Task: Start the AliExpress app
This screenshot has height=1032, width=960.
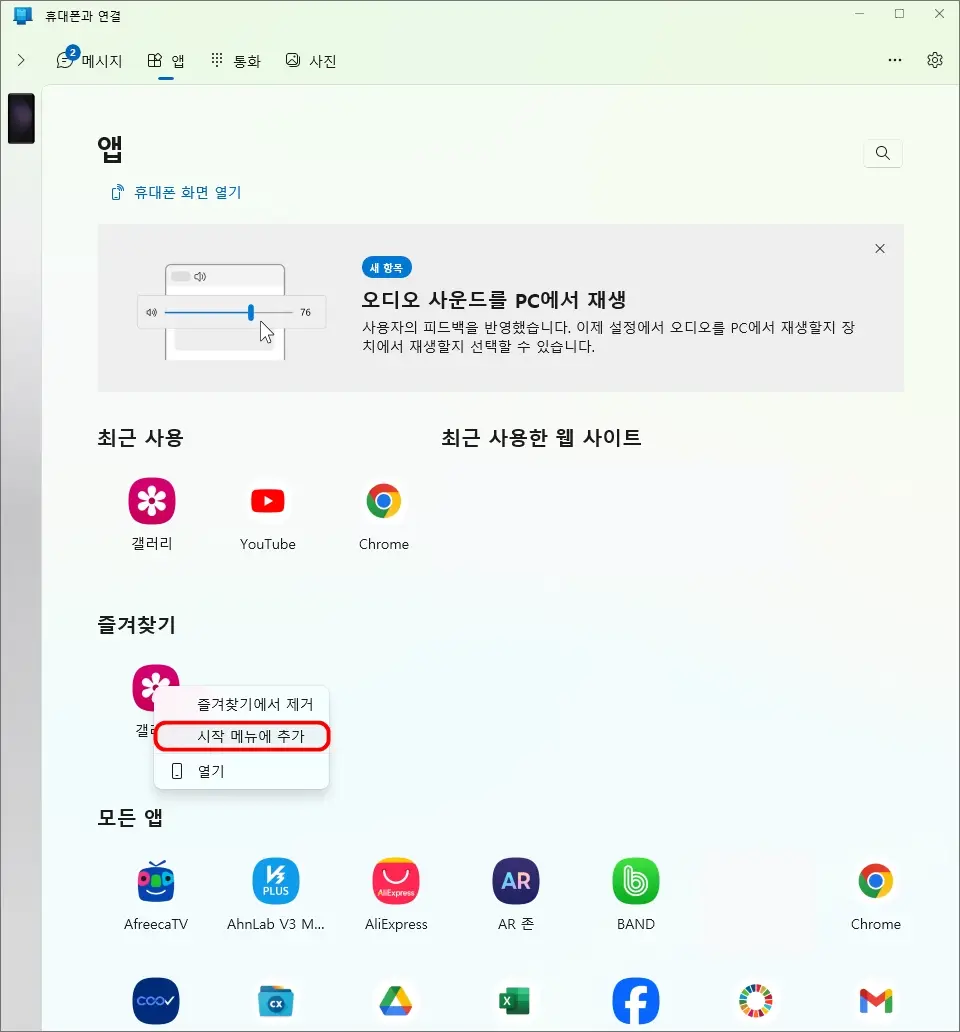Action: pos(395,881)
